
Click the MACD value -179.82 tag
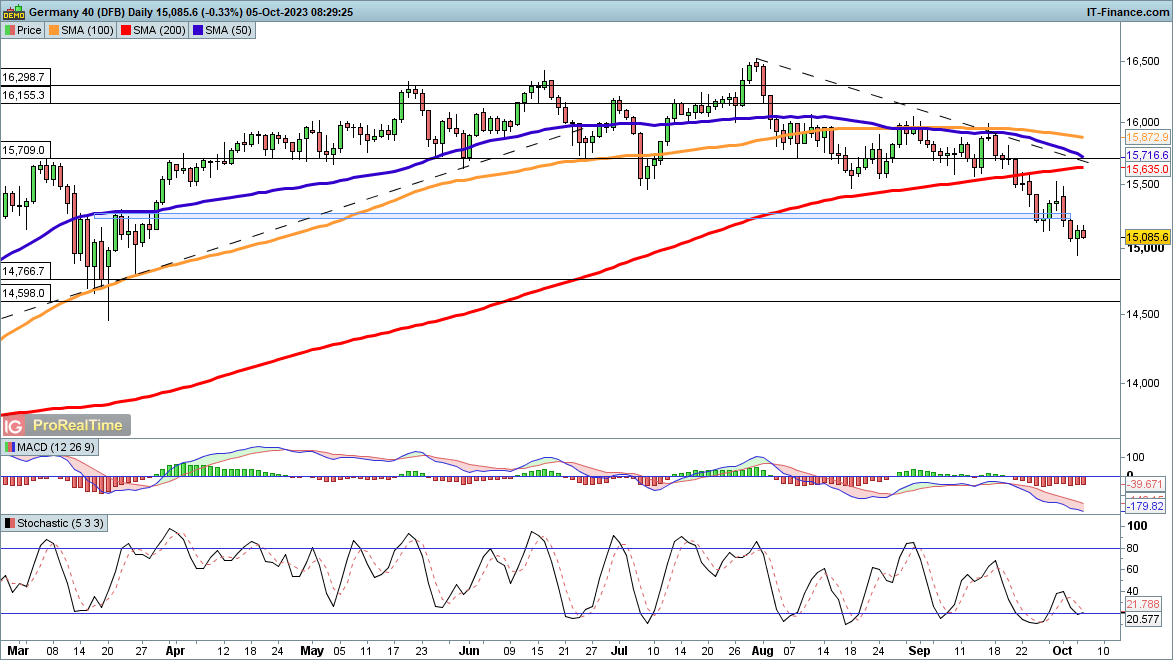click(x=1145, y=507)
